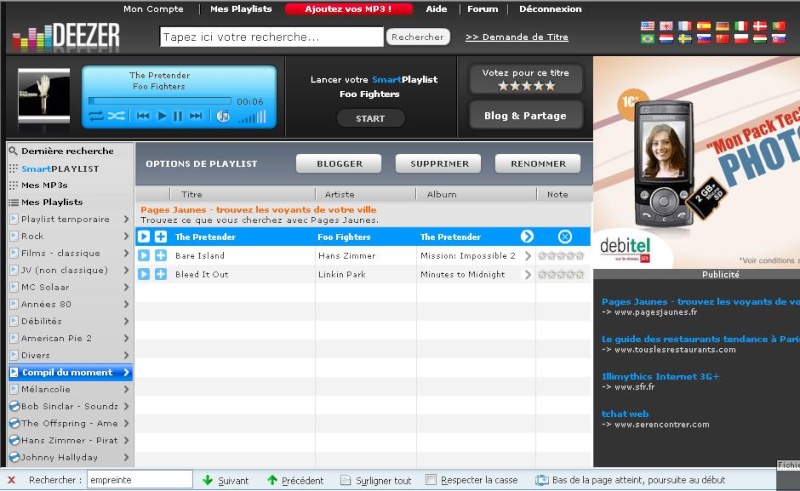
Task: Click the RENOMMER playlist button
Action: [538, 164]
